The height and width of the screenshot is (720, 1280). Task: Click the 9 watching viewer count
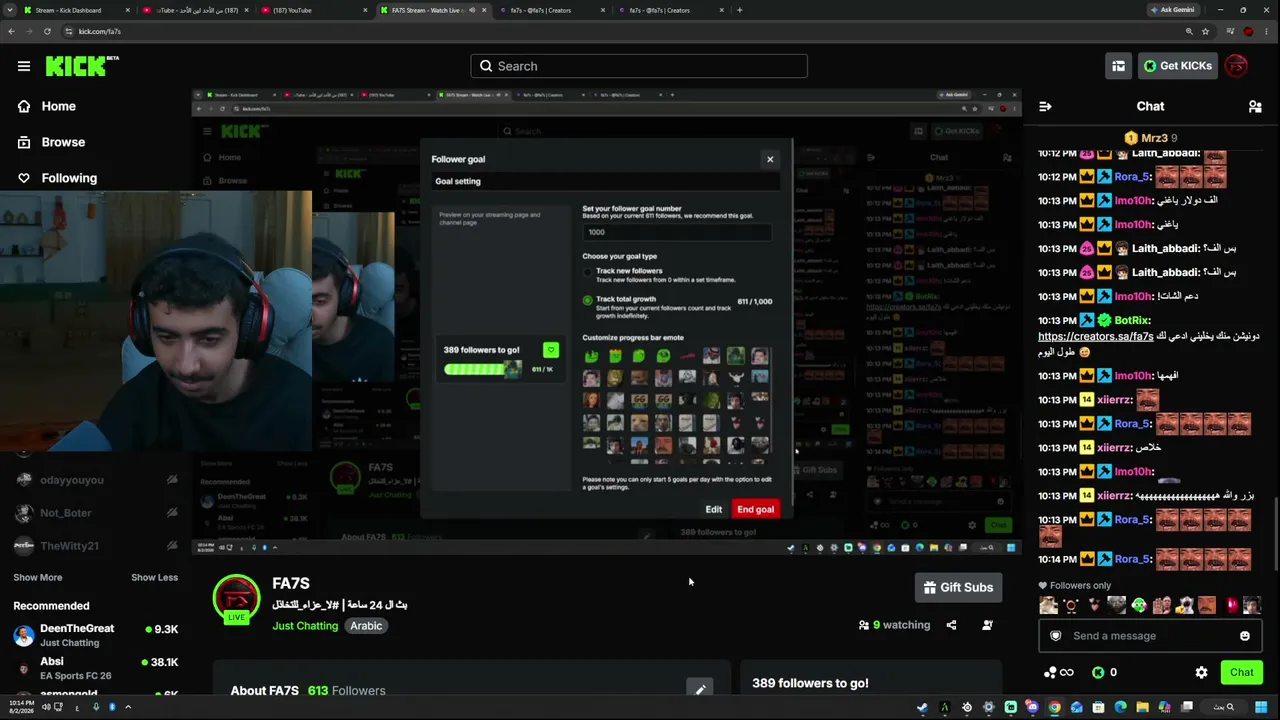click(x=894, y=625)
